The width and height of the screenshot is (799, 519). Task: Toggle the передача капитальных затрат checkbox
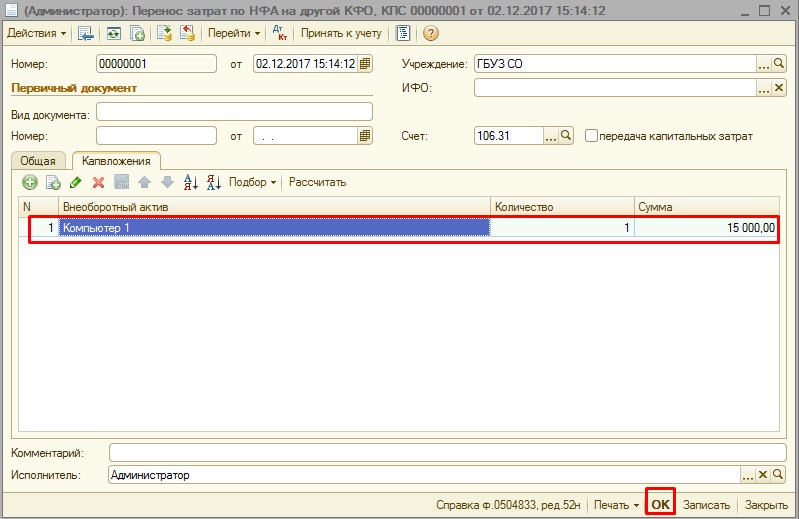[x=592, y=136]
